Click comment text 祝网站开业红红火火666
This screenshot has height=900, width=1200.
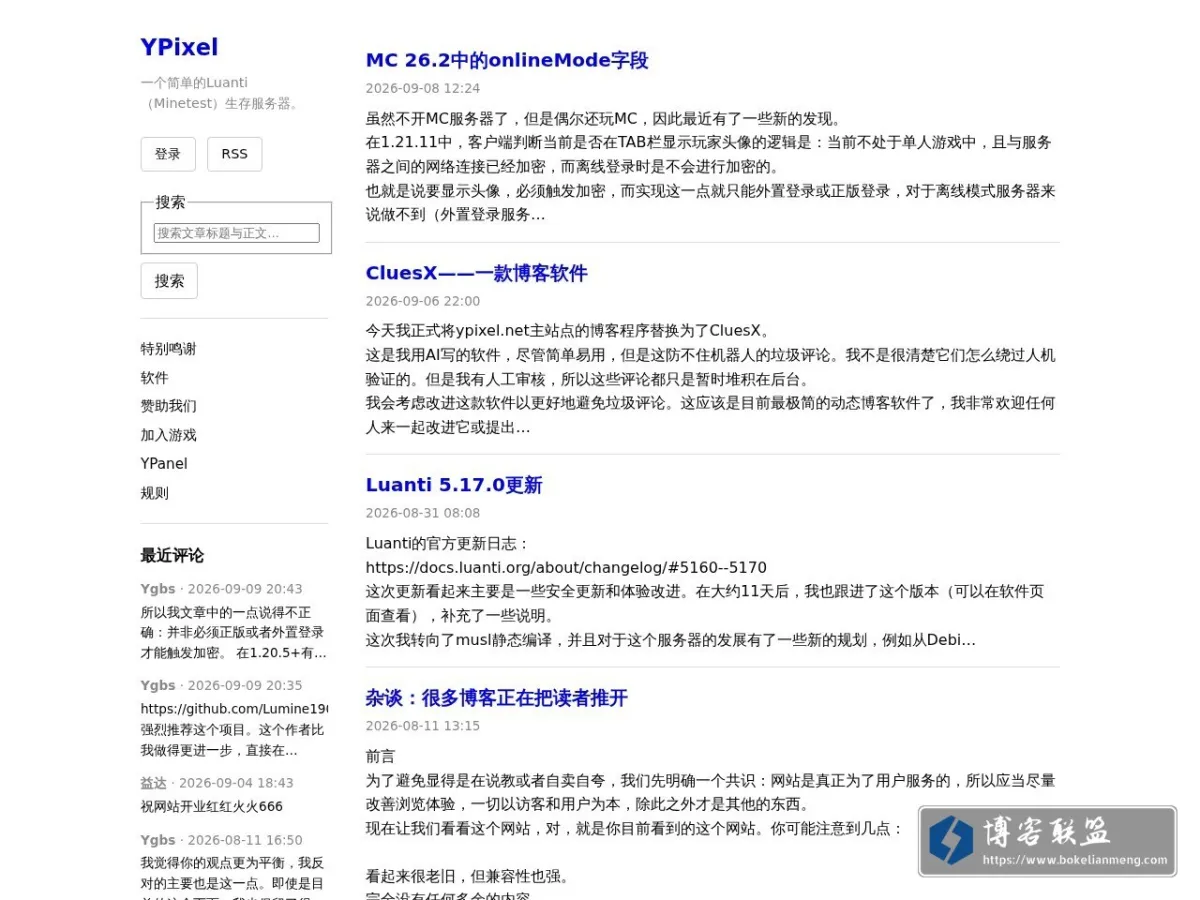(x=212, y=806)
